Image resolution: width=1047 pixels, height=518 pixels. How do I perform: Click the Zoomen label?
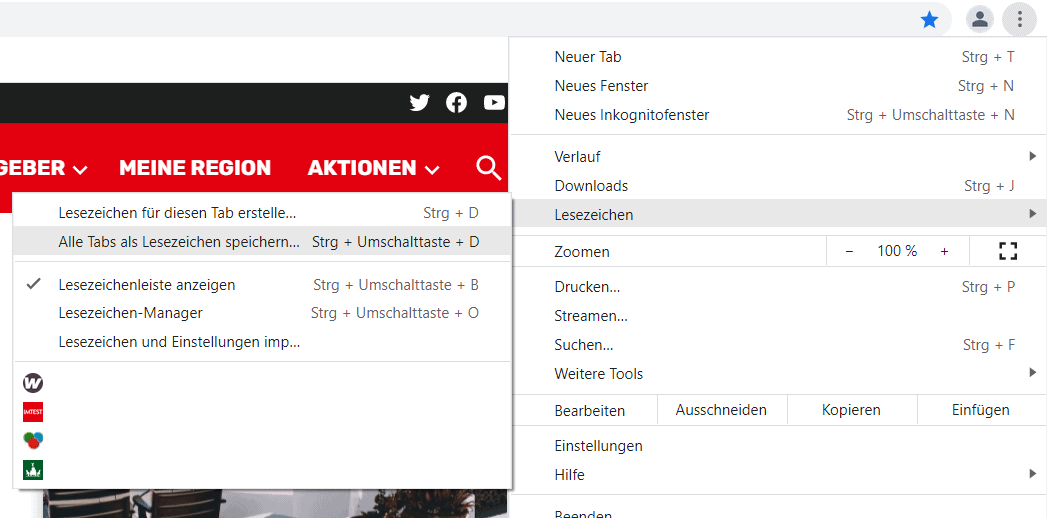click(x=582, y=252)
